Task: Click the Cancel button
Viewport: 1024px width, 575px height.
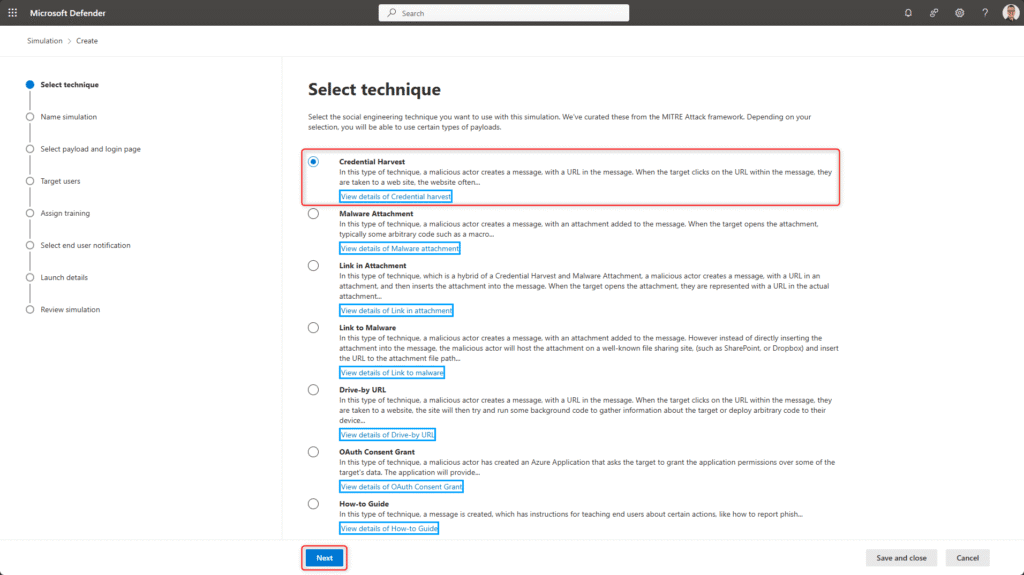Action: pos(967,558)
